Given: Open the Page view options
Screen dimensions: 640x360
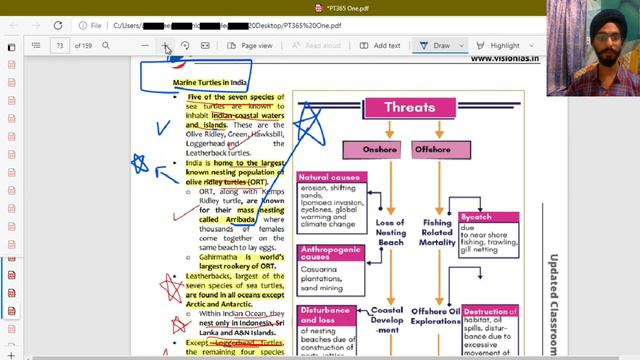Looking at the screenshot, I should [x=249, y=46].
